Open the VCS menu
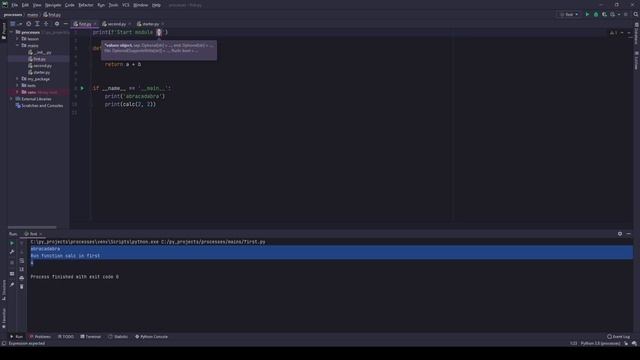This screenshot has width=640, height=360. (x=126, y=5)
